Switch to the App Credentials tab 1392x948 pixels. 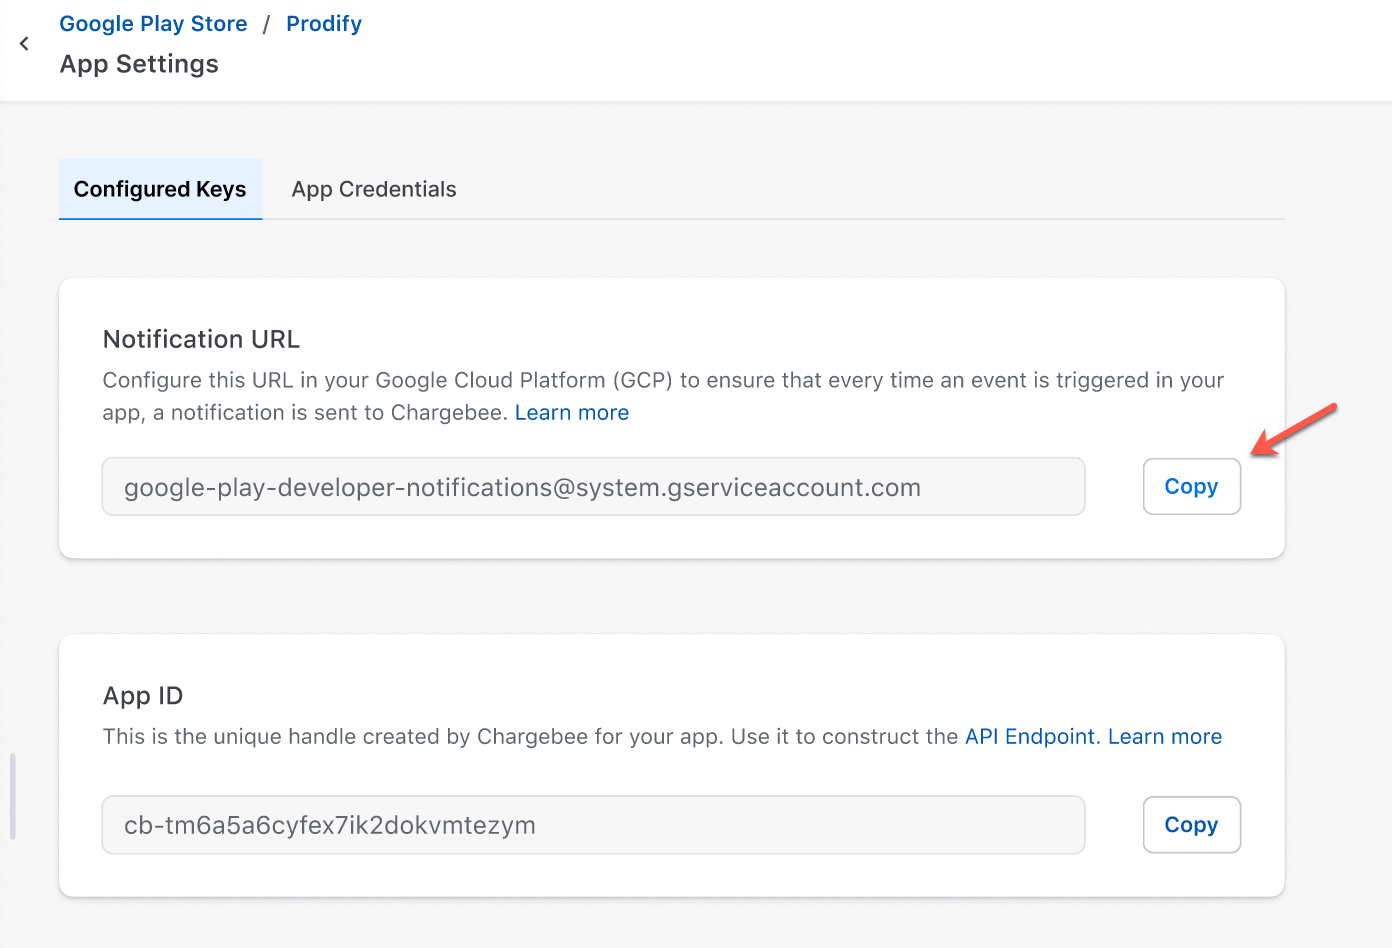(373, 189)
